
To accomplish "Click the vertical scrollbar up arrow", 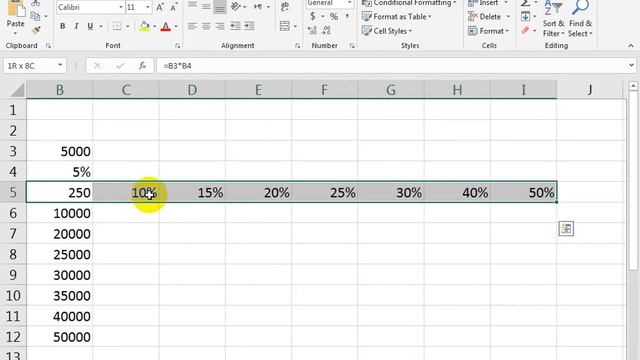I will (633, 86).
